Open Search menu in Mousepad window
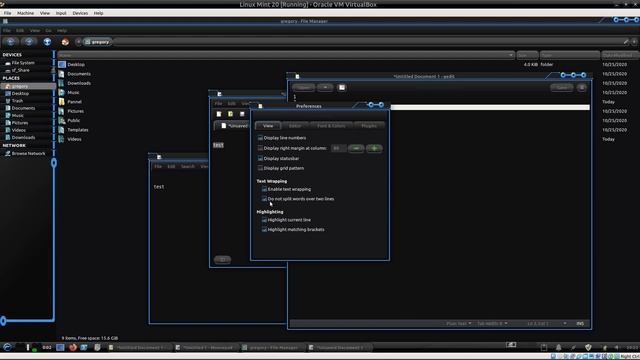Viewport: 640px width, 360px height. 187,167
